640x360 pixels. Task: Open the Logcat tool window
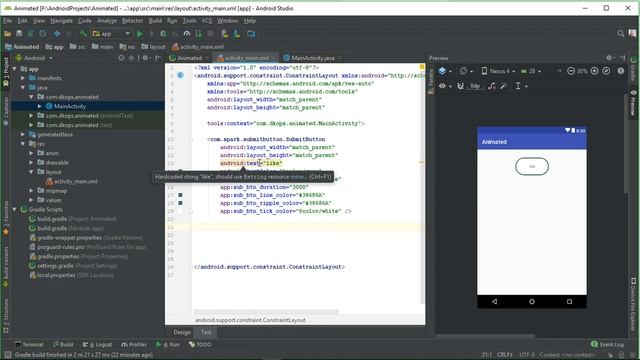click(97, 344)
